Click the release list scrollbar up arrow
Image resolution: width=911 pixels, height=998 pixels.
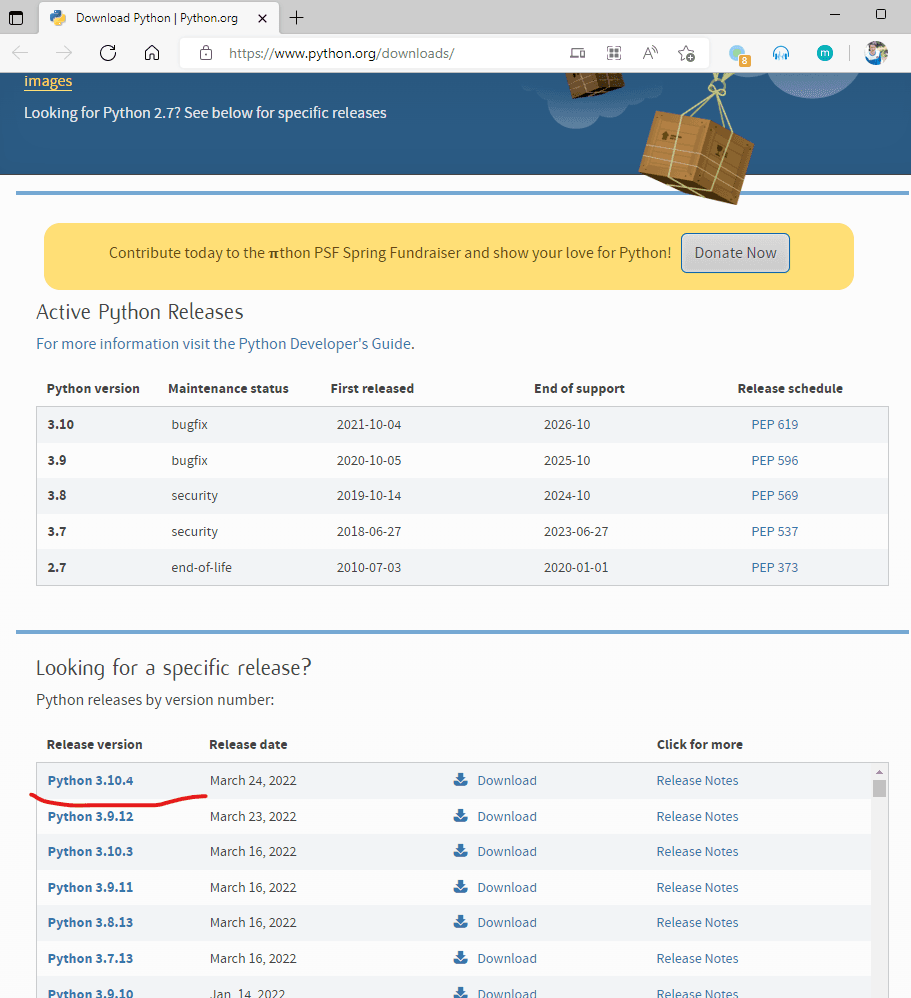pyautogui.click(x=879, y=772)
